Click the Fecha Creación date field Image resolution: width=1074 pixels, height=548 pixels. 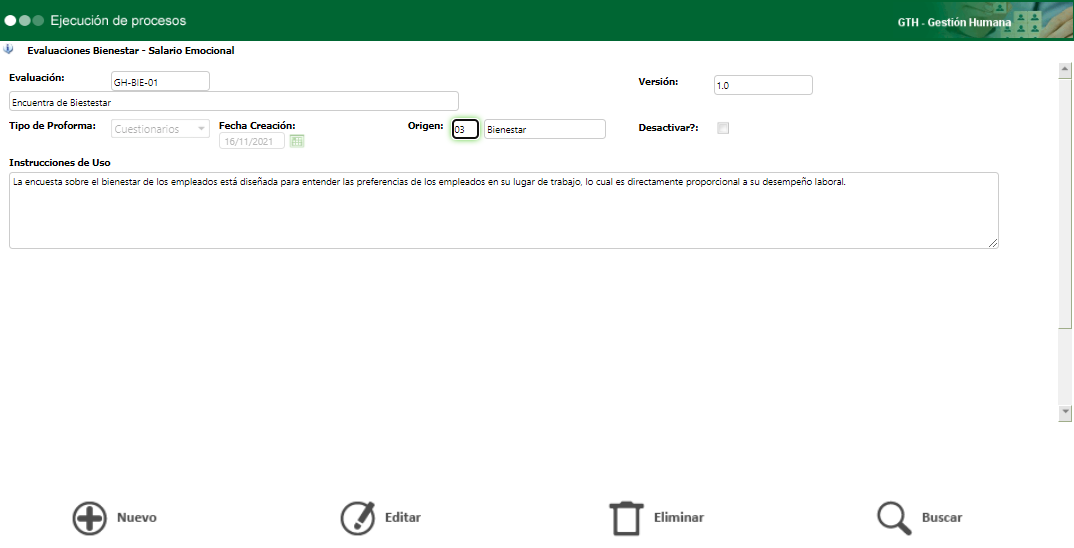pos(251,141)
